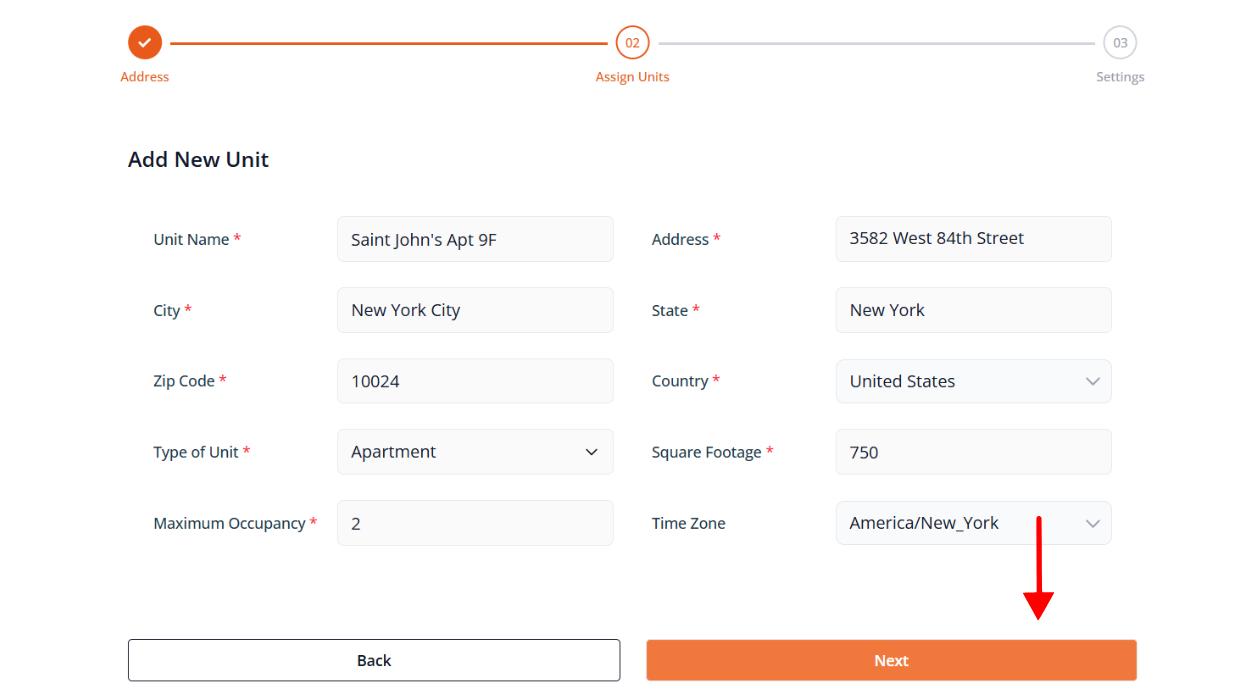Focus the Zip Code field

(x=475, y=381)
